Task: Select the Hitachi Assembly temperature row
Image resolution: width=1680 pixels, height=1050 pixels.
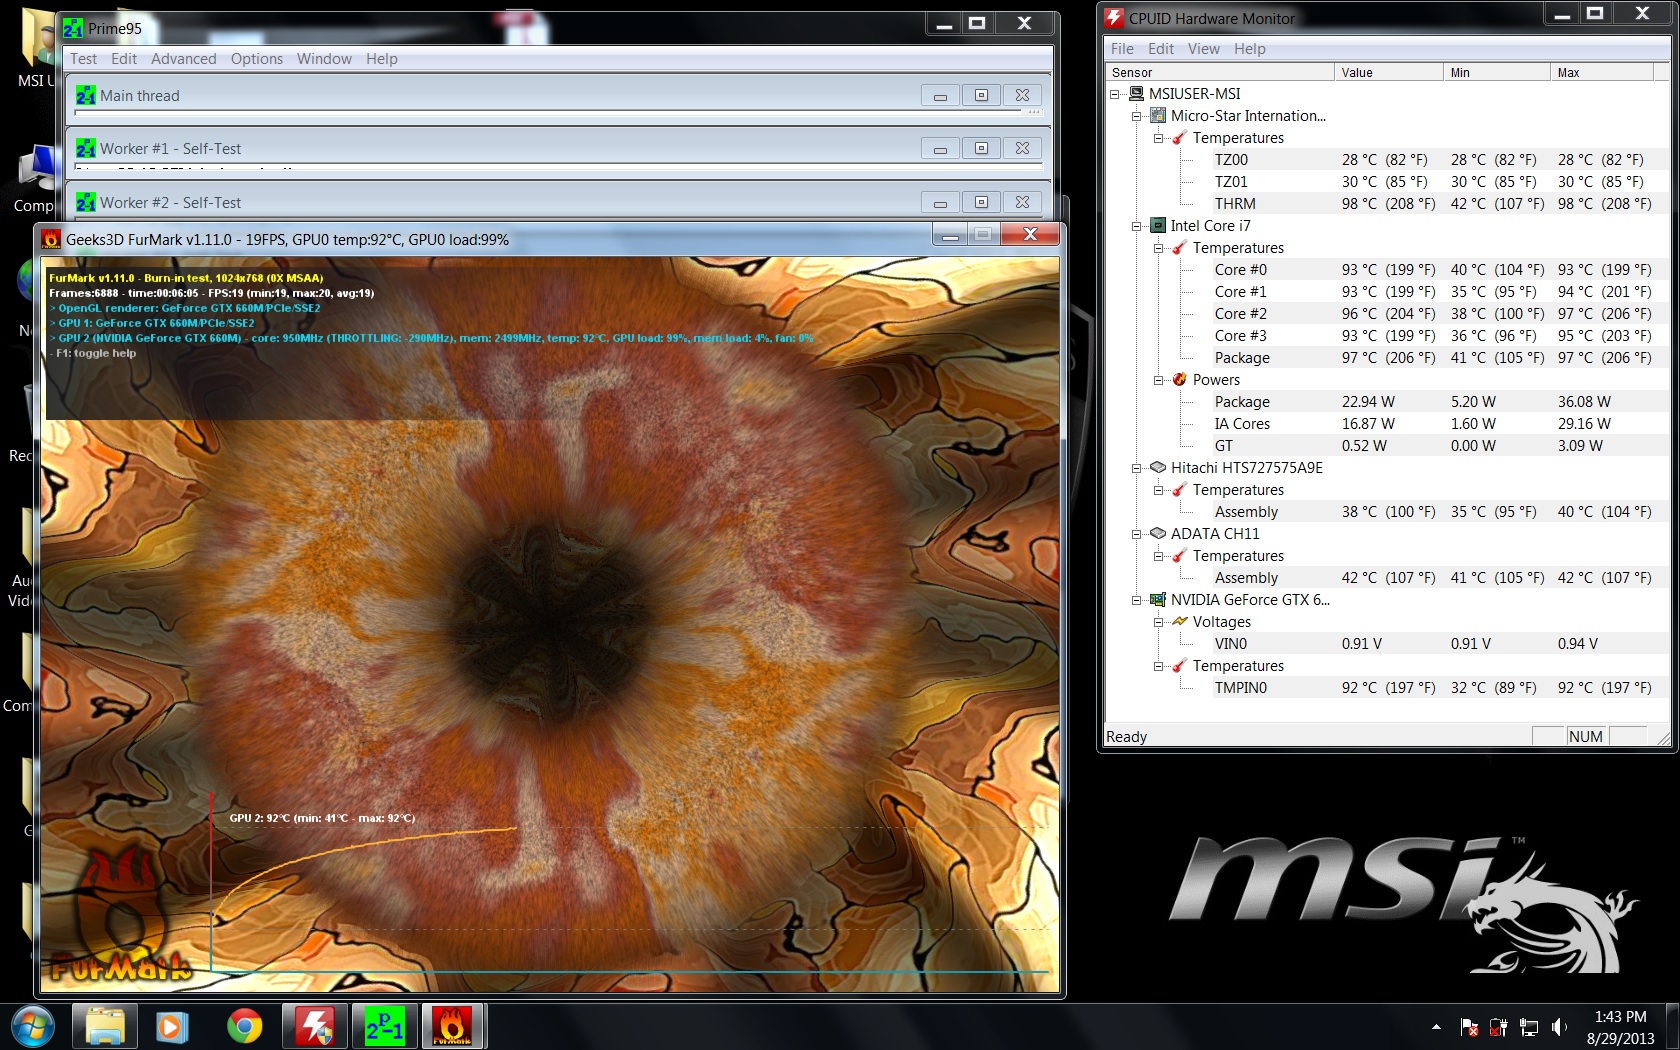Action: [1432, 511]
